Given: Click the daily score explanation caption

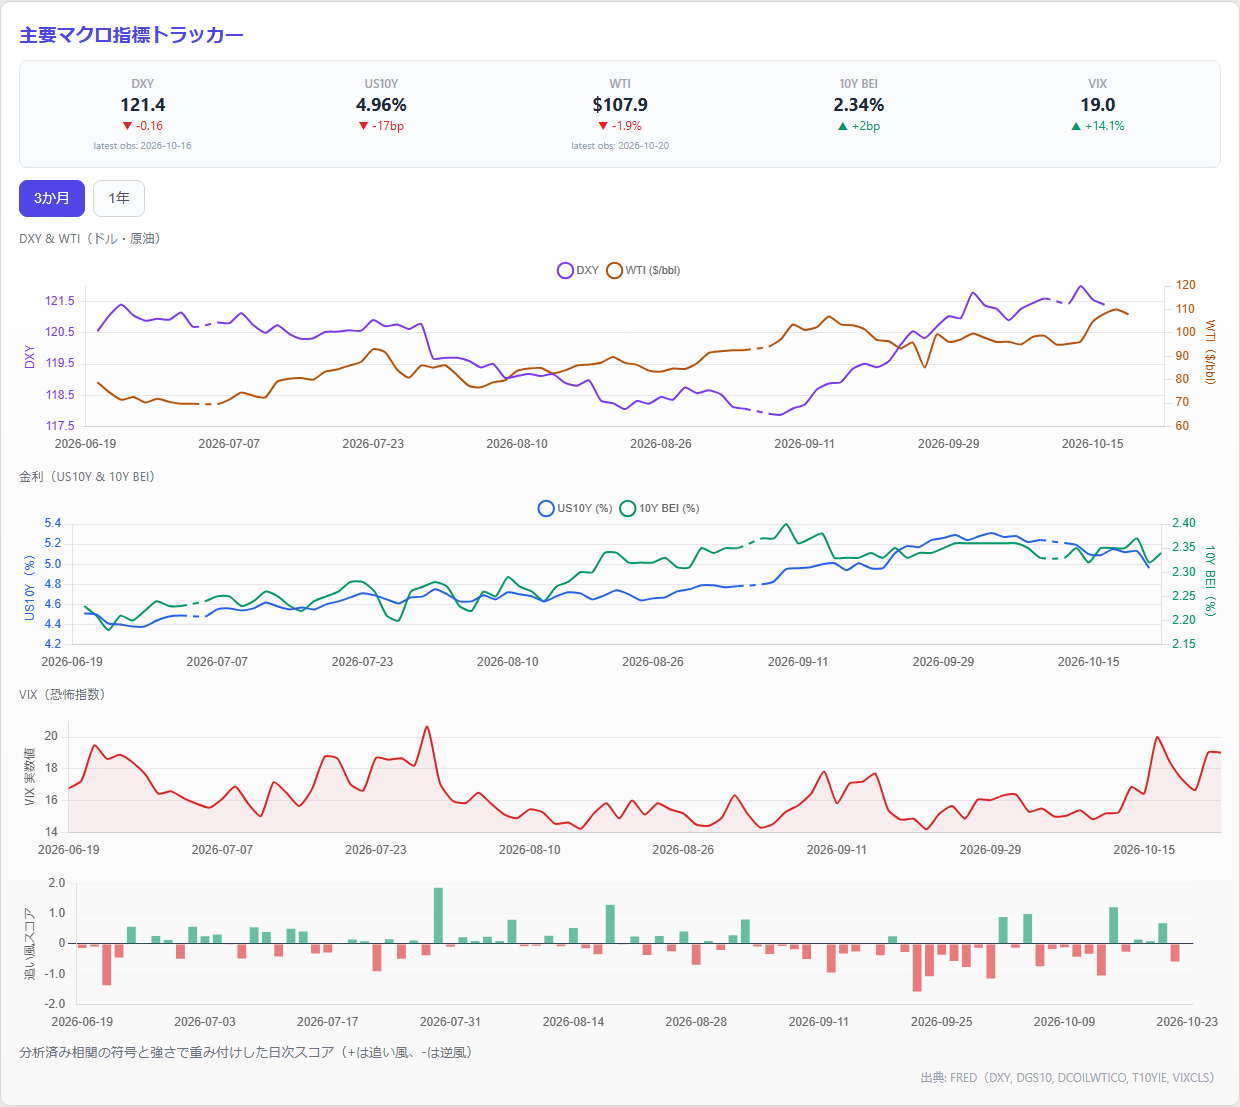Looking at the screenshot, I should coord(246,1052).
